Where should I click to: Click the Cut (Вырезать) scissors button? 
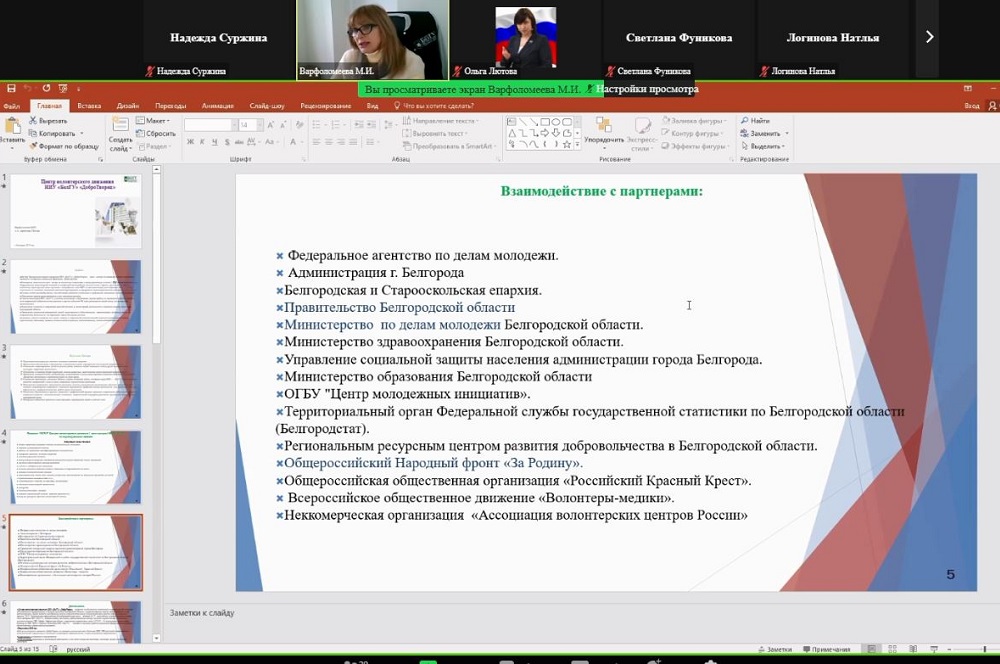pyautogui.click(x=52, y=120)
